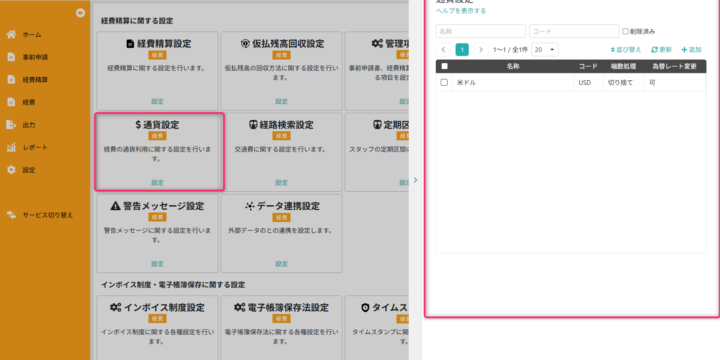Click the 設定 gear icon
Viewport: 720px width, 360px height.
11,170
